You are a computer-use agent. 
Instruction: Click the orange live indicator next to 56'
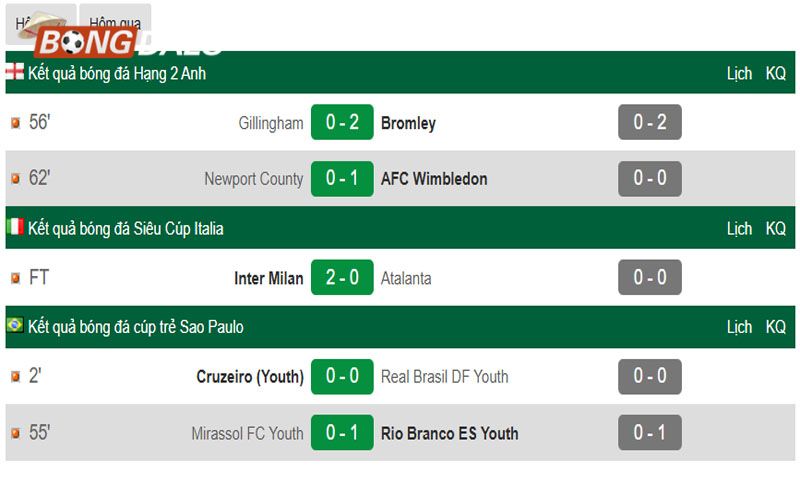tap(16, 123)
